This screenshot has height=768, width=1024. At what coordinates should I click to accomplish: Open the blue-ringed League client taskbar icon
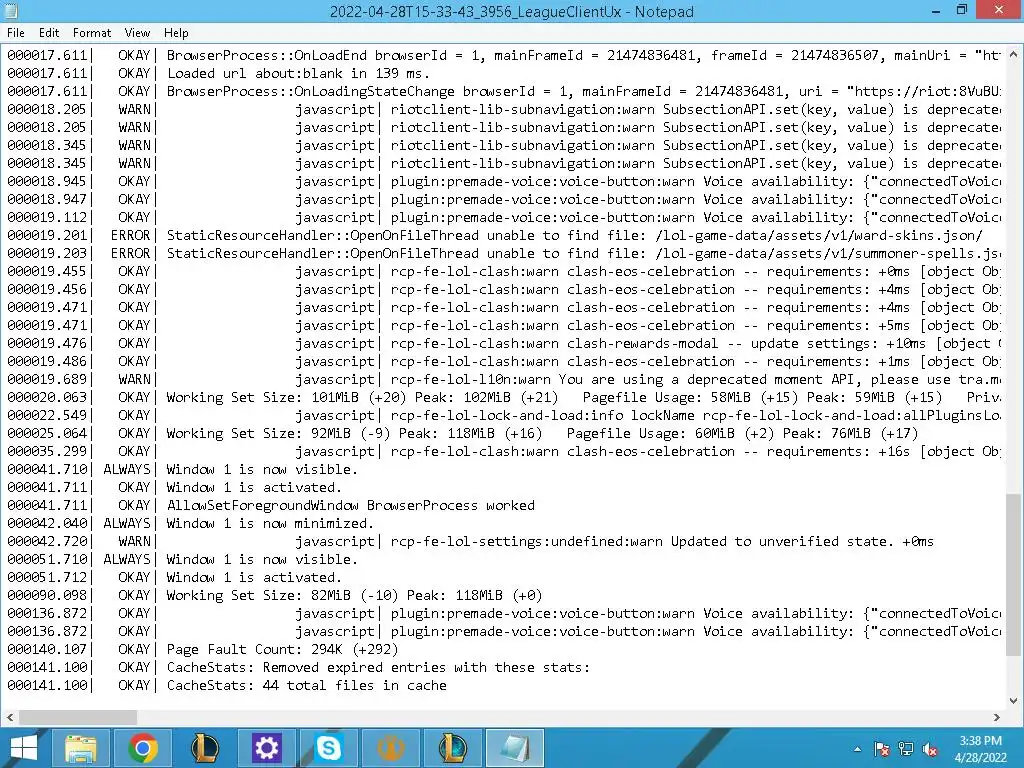click(453, 748)
